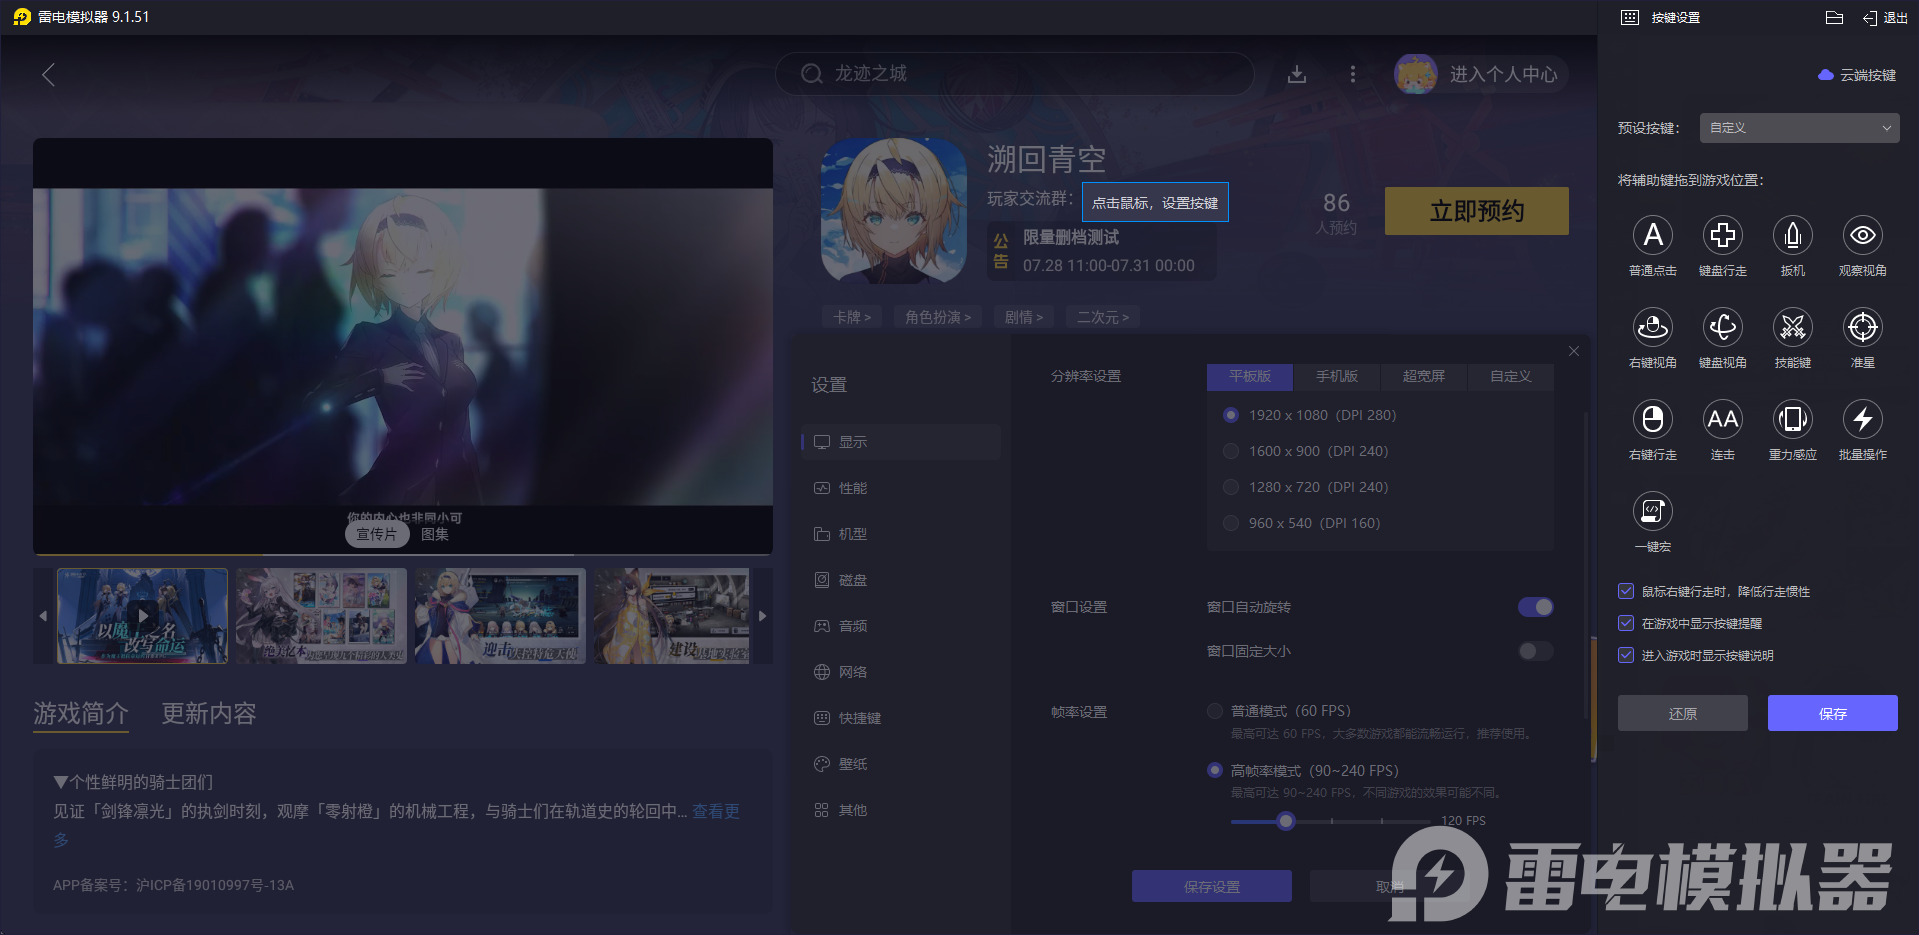This screenshot has height=935, width=1919.
Task: Open the keymap folder icon in title bar
Action: (1834, 17)
